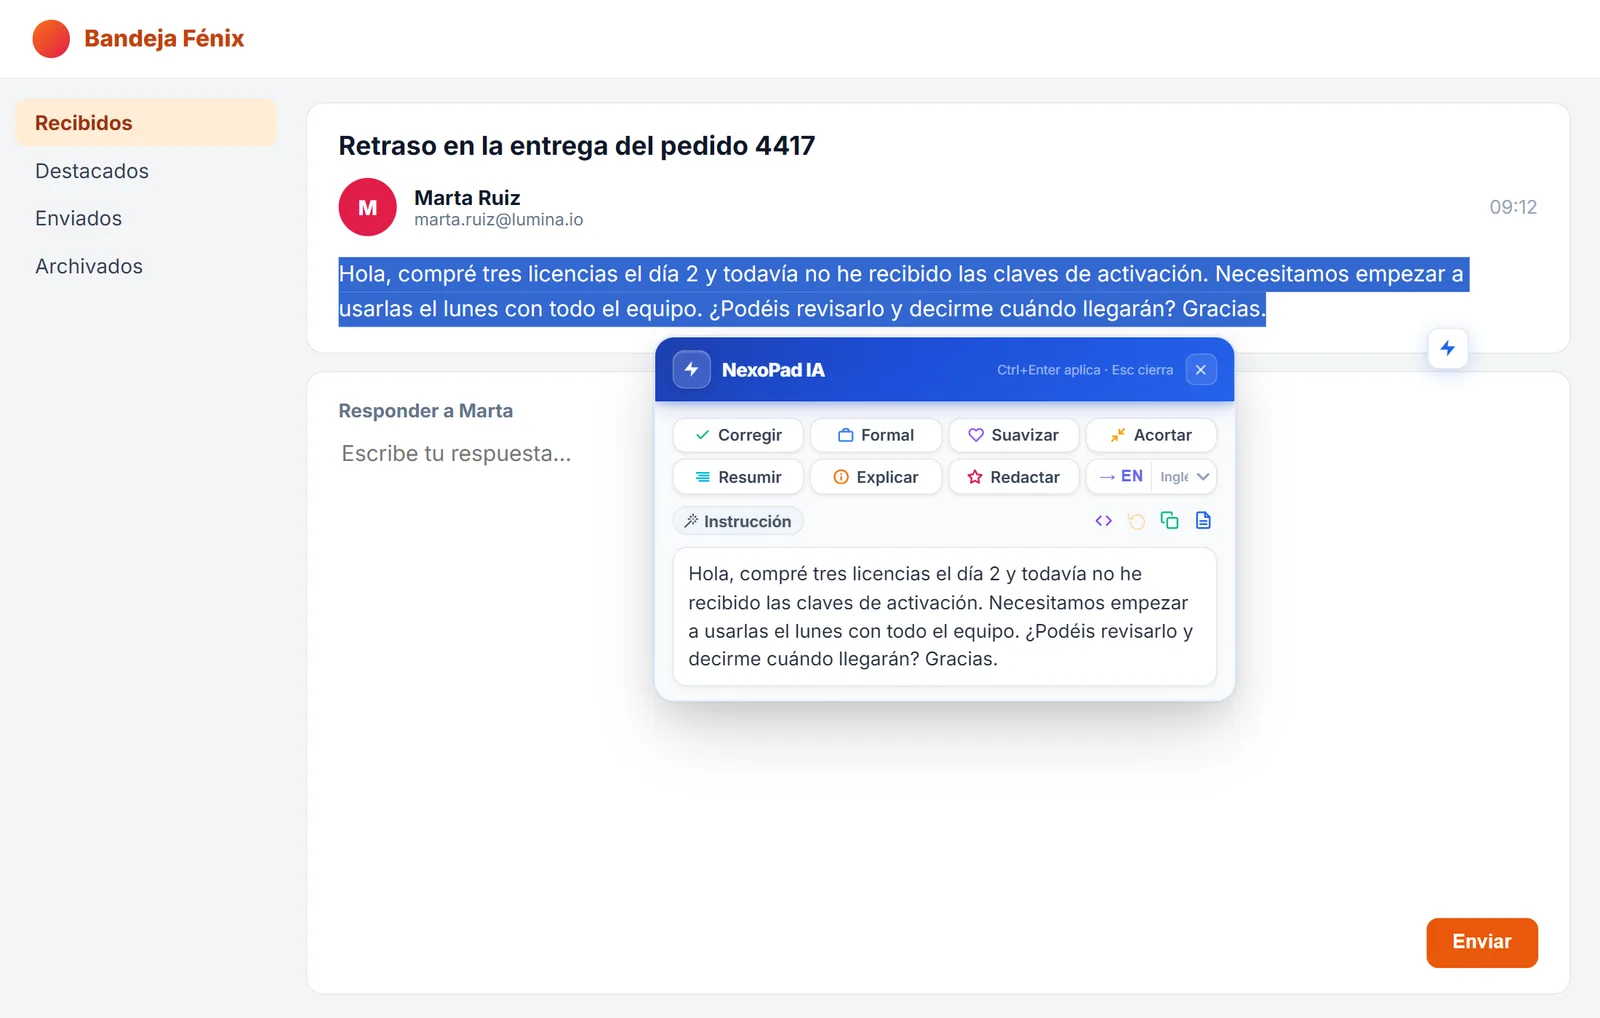
Task: Click the sender address marta.ruiz@lumina.io
Action: click(x=499, y=220)
